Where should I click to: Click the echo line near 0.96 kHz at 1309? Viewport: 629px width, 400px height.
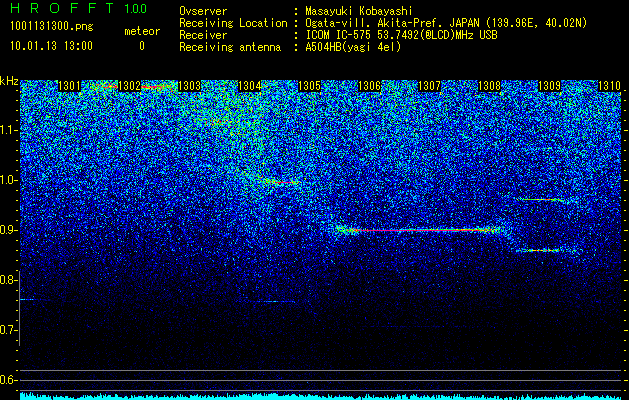(x=542, y=199)
